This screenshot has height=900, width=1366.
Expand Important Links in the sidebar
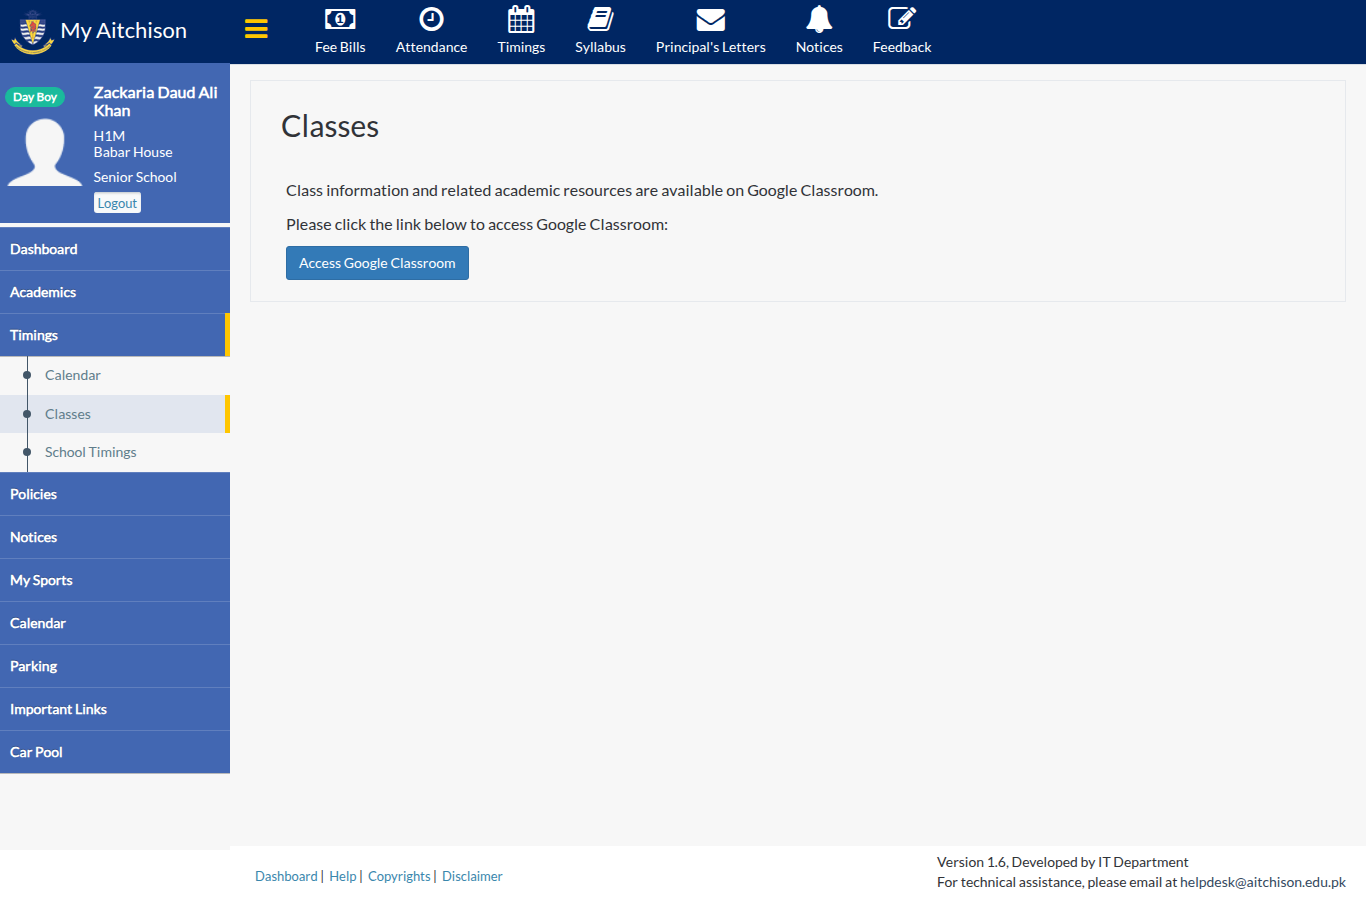(x=115, y=709)
